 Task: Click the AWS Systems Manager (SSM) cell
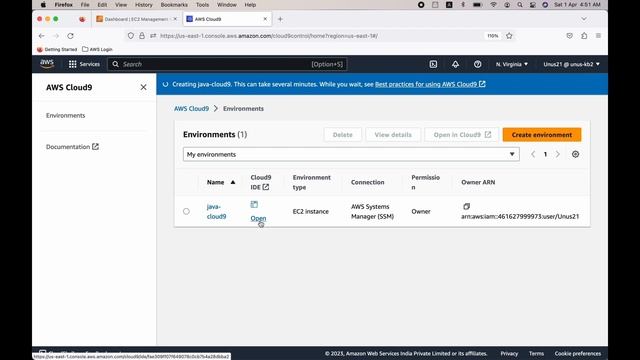point(372,211)
